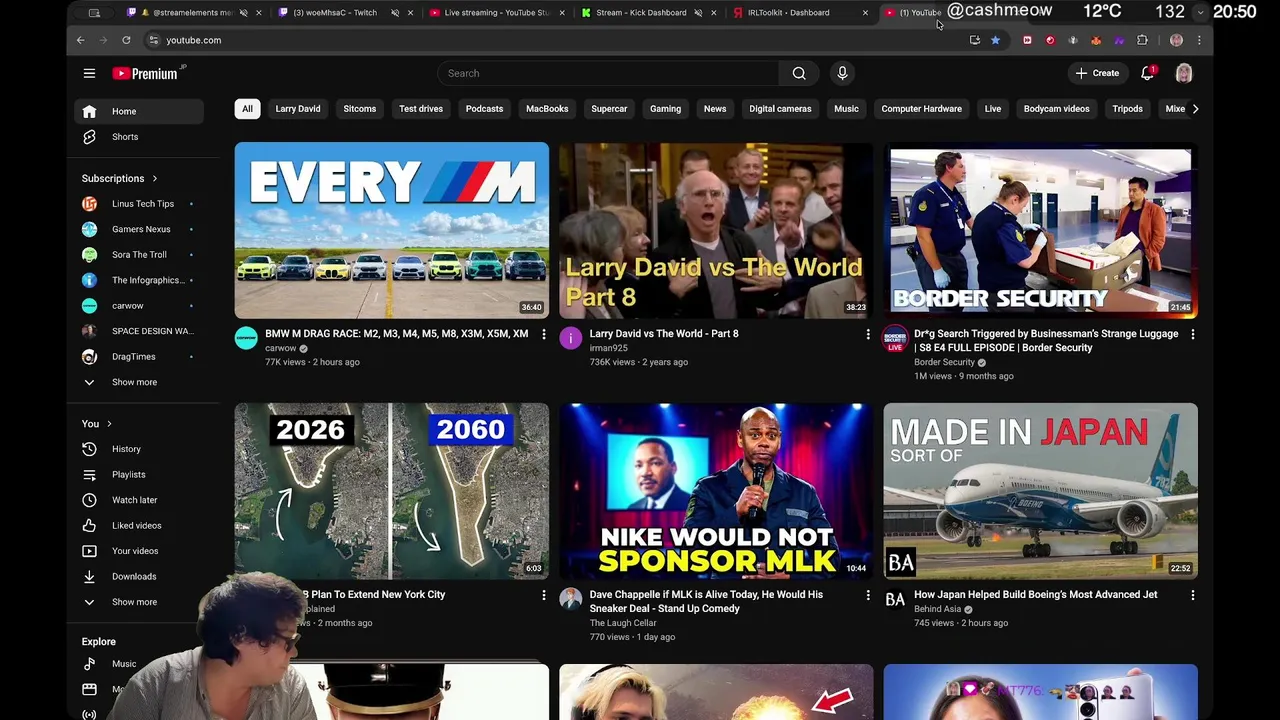Open the Made in Japan Boeing thumbnail
This screenshot has height=720, width=1280.
pos(1040,491)
